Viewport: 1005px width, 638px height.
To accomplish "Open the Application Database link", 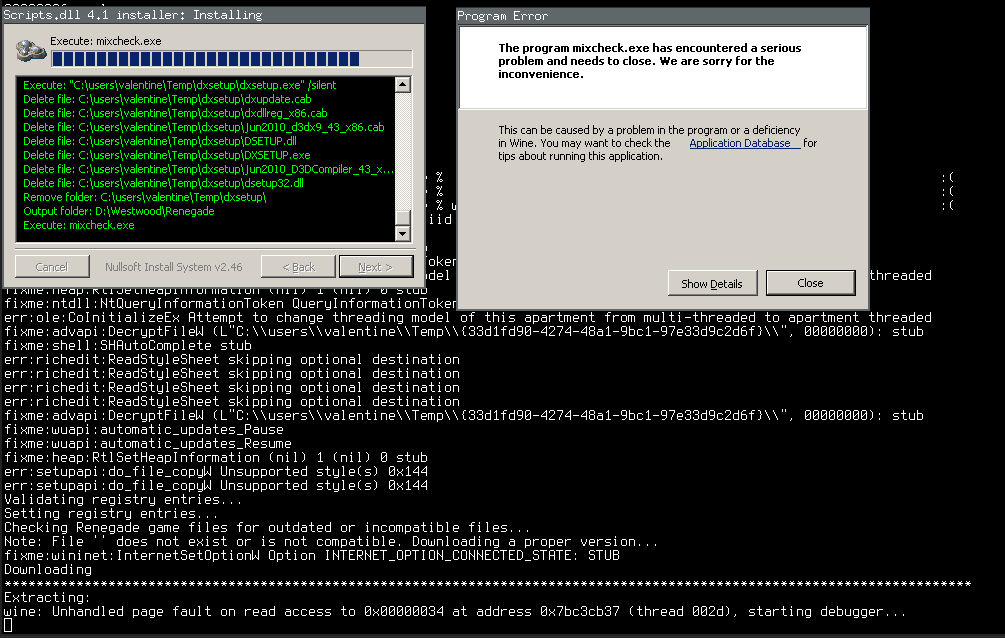I will 743,144.
